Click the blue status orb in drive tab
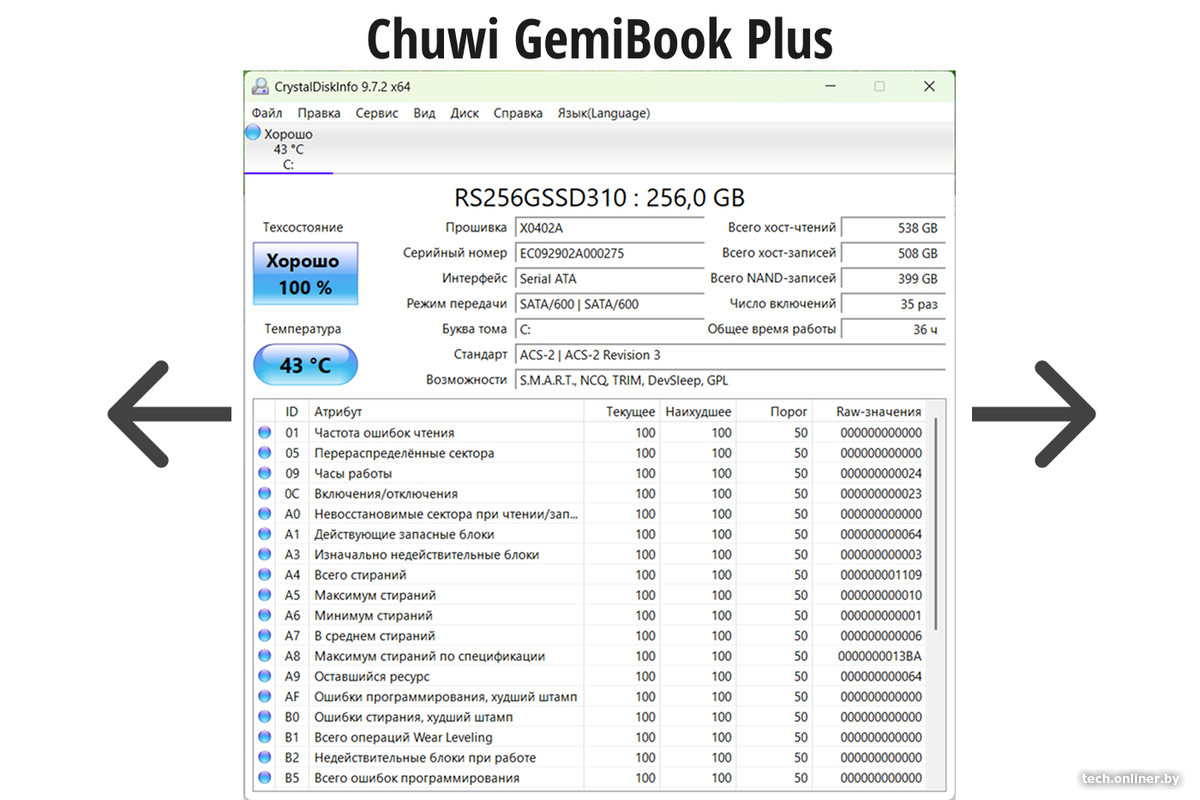Image resolution: width=1200 pixels, height=800 pixels. pyautogui.click(x=253, y=133)
